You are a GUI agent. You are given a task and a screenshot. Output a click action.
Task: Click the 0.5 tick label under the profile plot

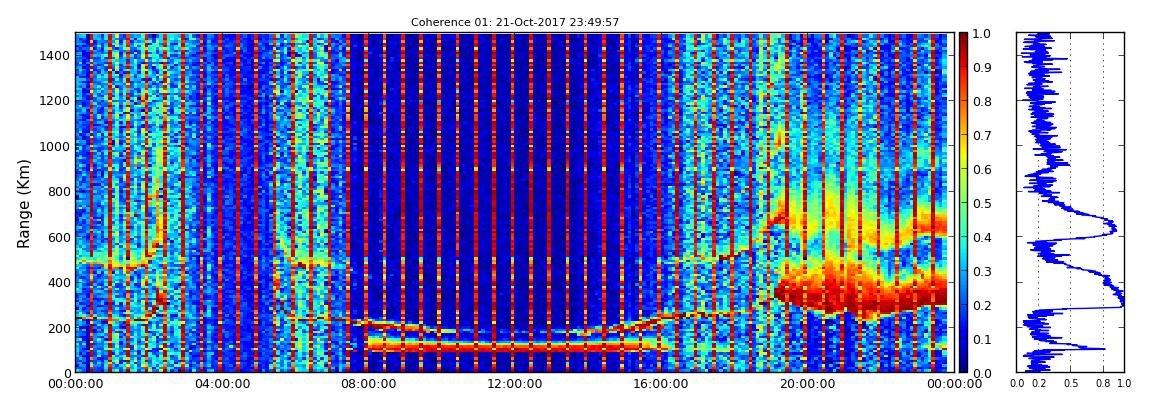coord(1070,384)
